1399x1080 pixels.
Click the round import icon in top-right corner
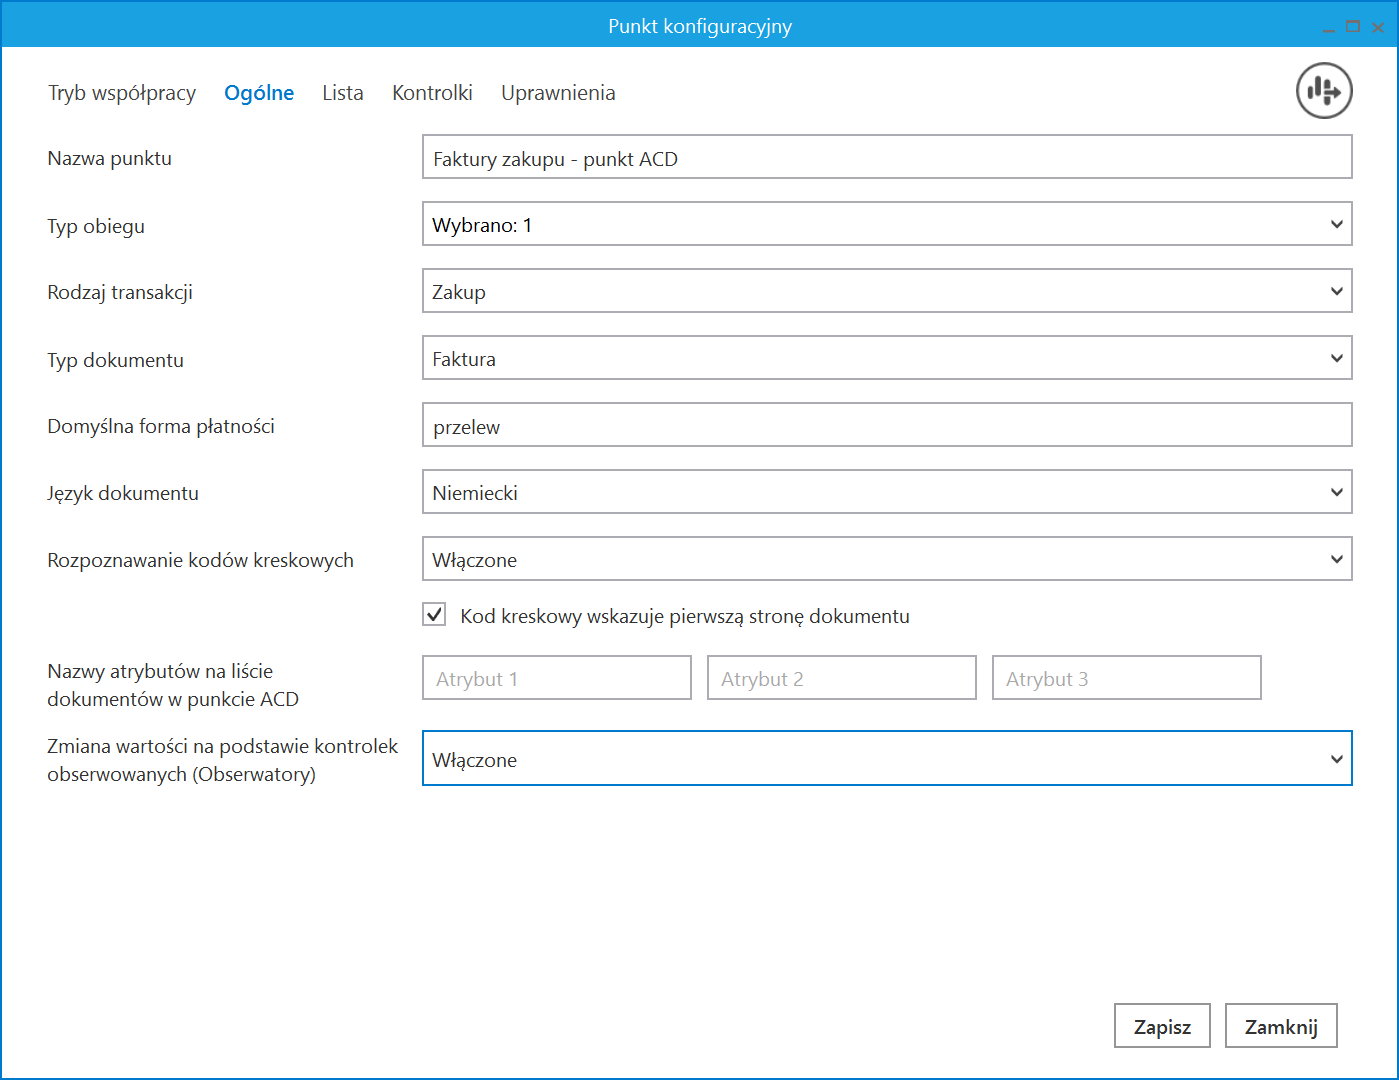point(1324,91)
